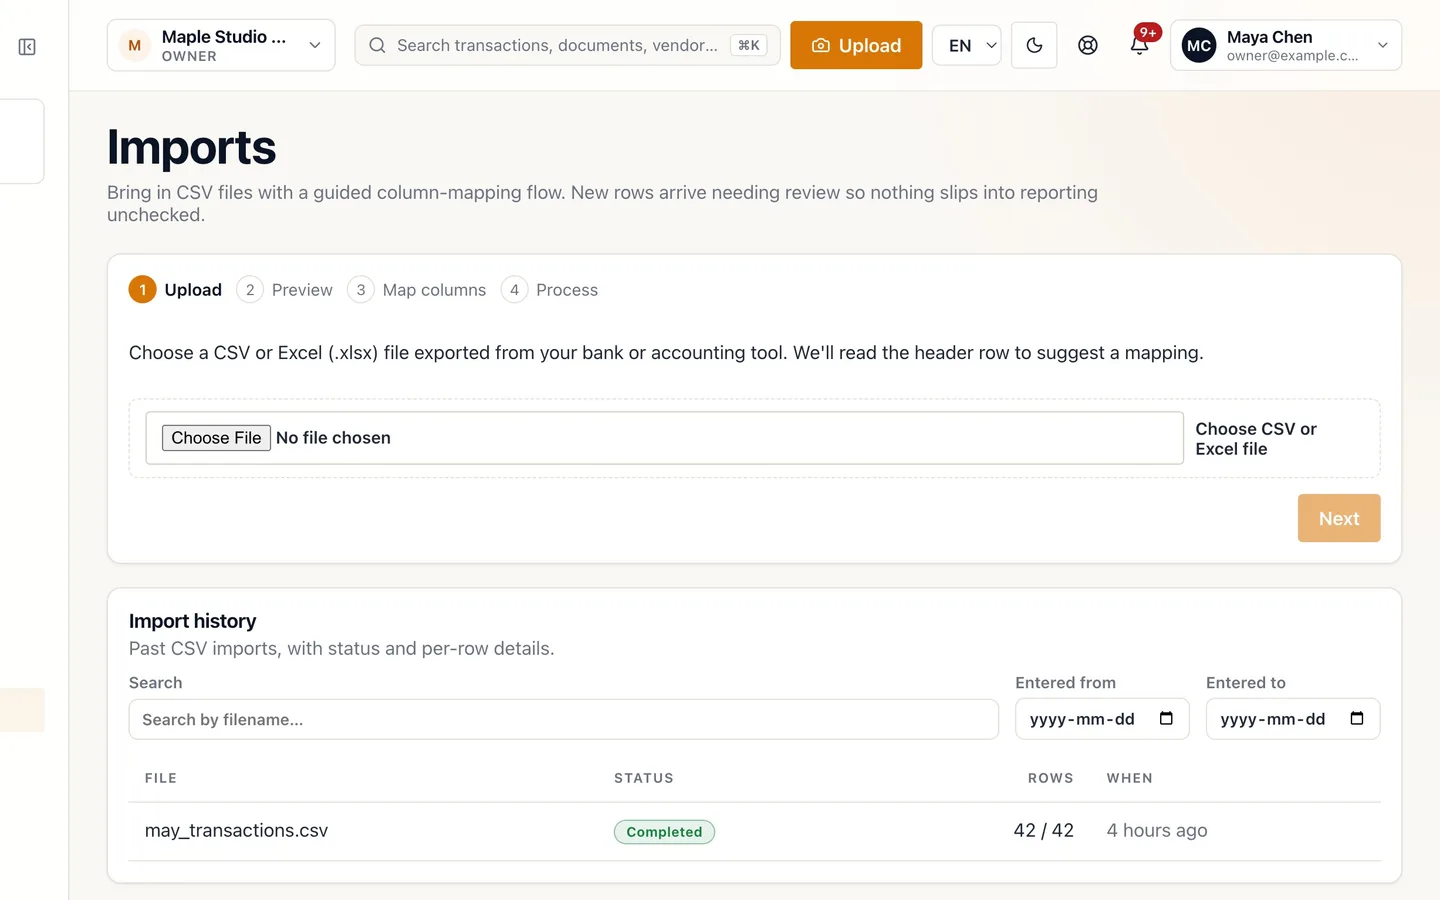Screen dimensions: 1440x900
Task: Click the 42 / 42 rows value
Action: pos(1044,831)
